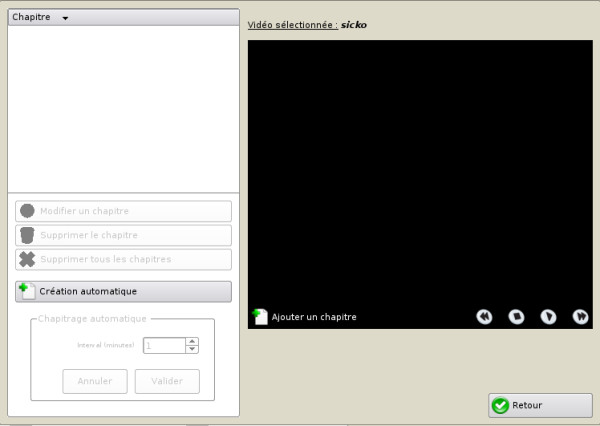This screenshot has width=600, height=426.
Task: Click the play icon under video
Action: pyautogui.click(x=548, y=317)
